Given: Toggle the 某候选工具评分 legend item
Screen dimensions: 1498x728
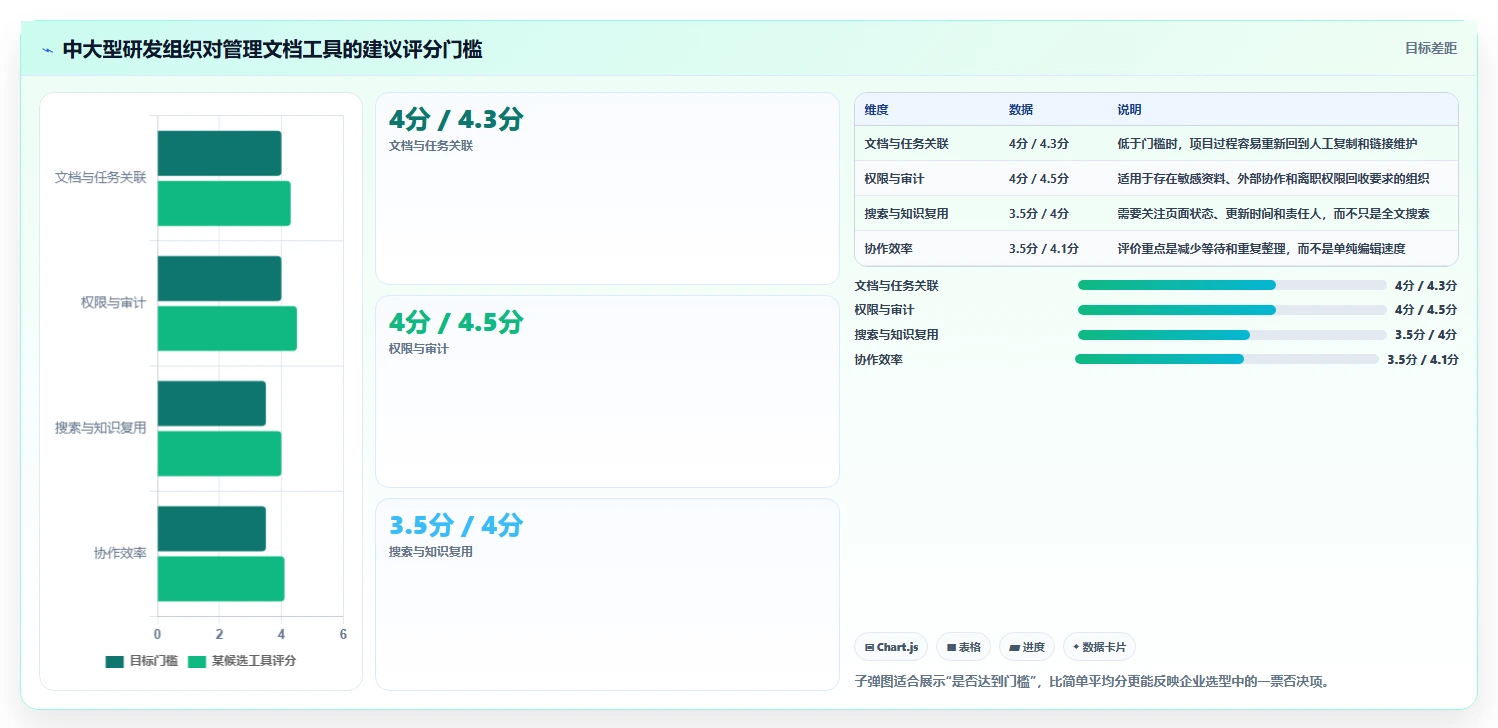Looking at the screenshot, I should pos(242,661).
